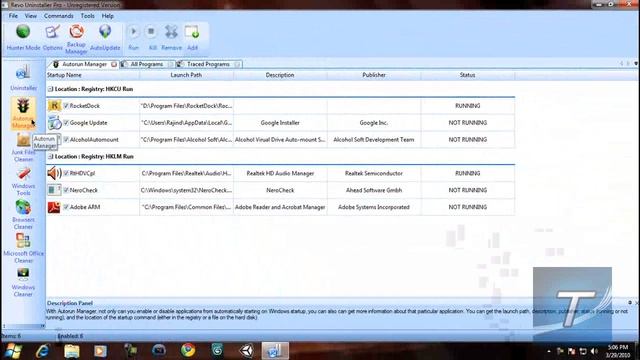Screen dimensions: 640x360
Task: Click the Google Update entry icon
Action: click(x=54, y=122)
